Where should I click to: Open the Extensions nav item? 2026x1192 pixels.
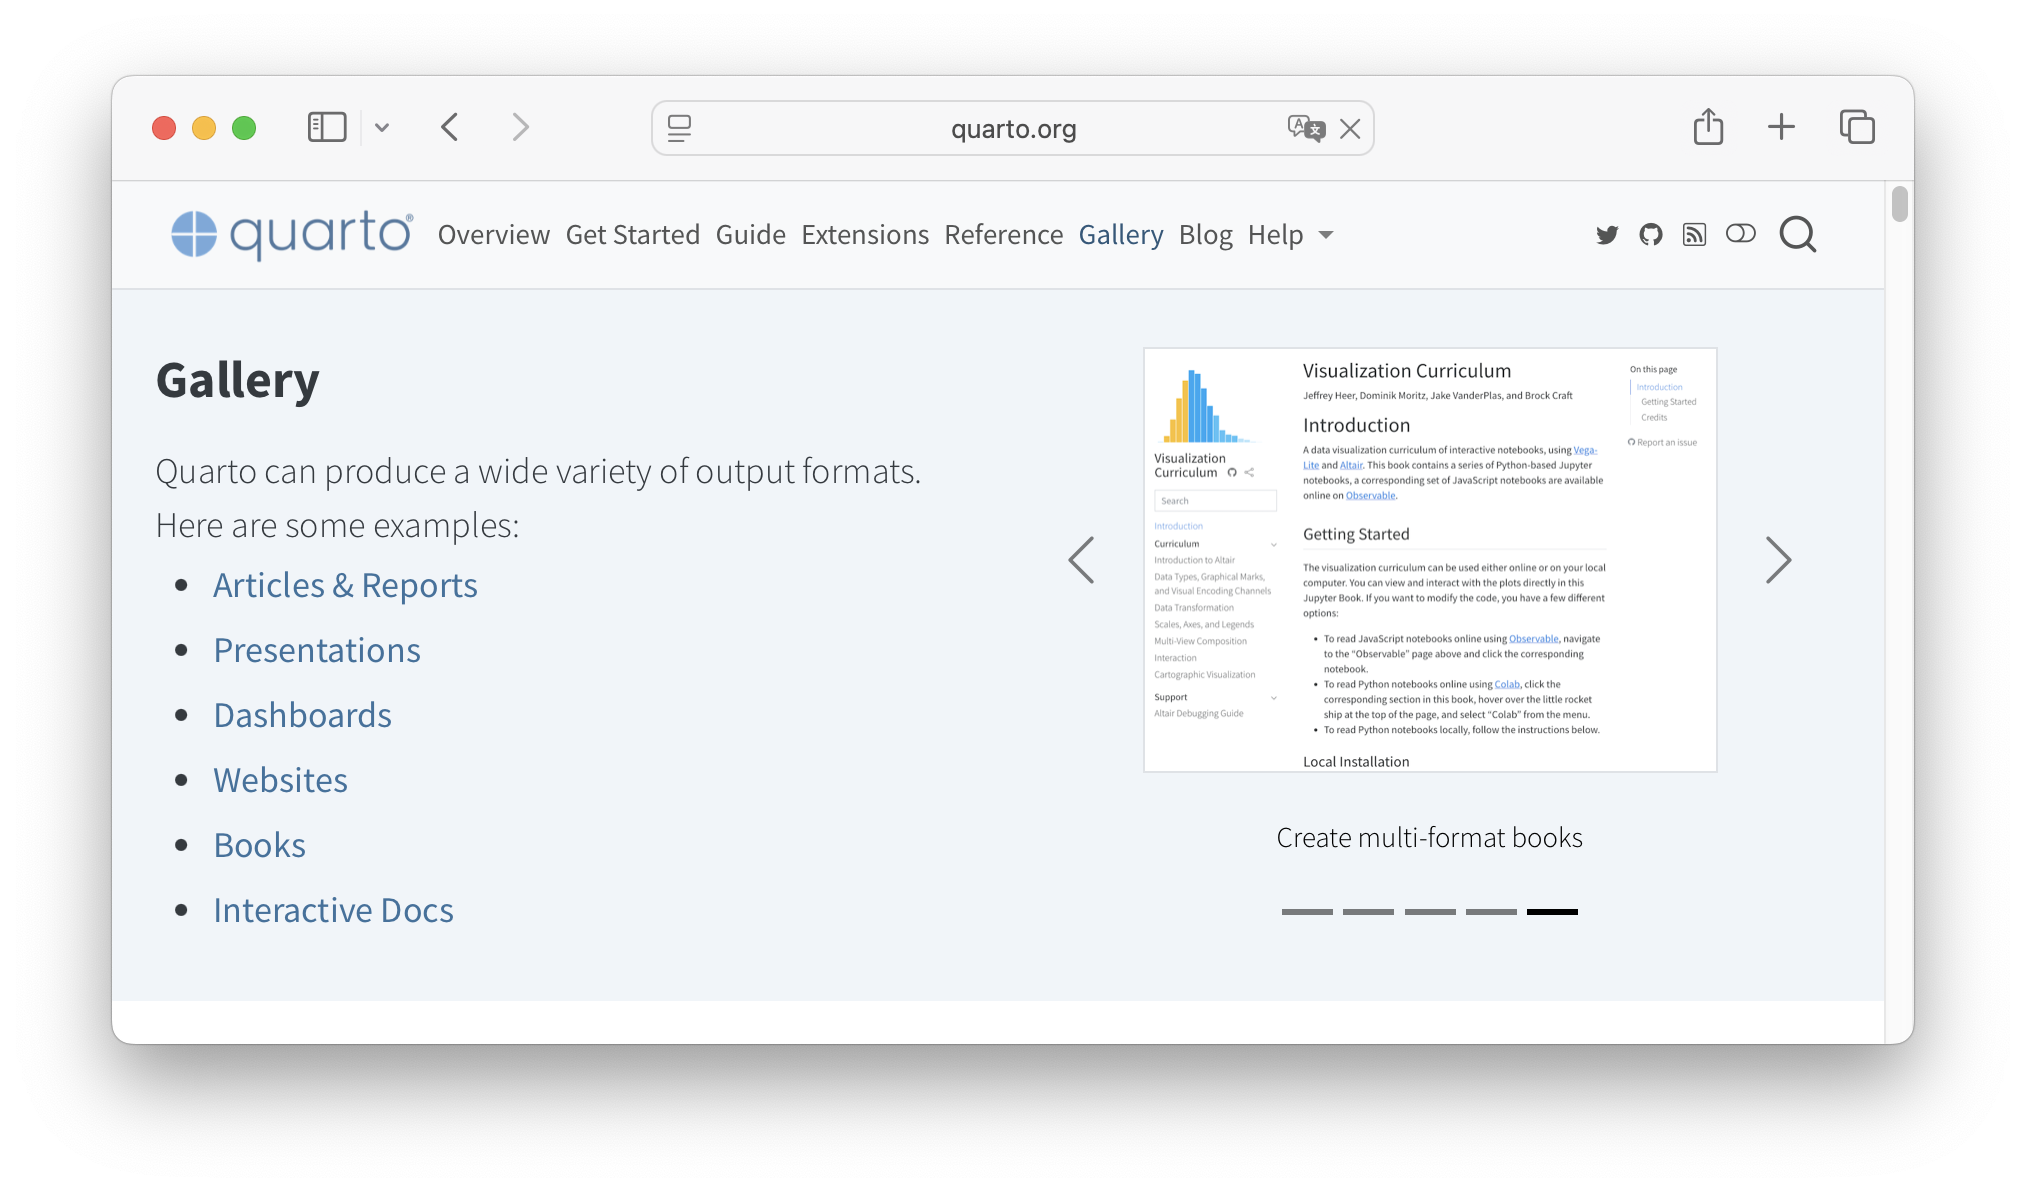pyautogui.click(x=865, y=235)
